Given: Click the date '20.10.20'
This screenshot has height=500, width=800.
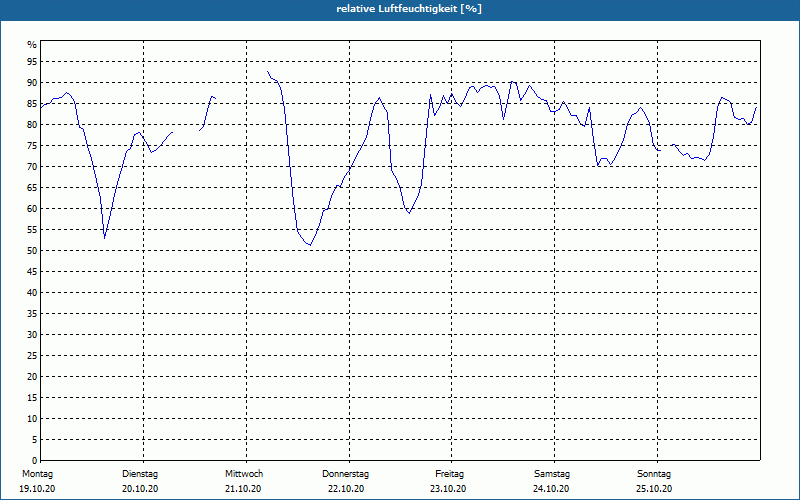Looking at the screenshot, I should tap(140, 489).
